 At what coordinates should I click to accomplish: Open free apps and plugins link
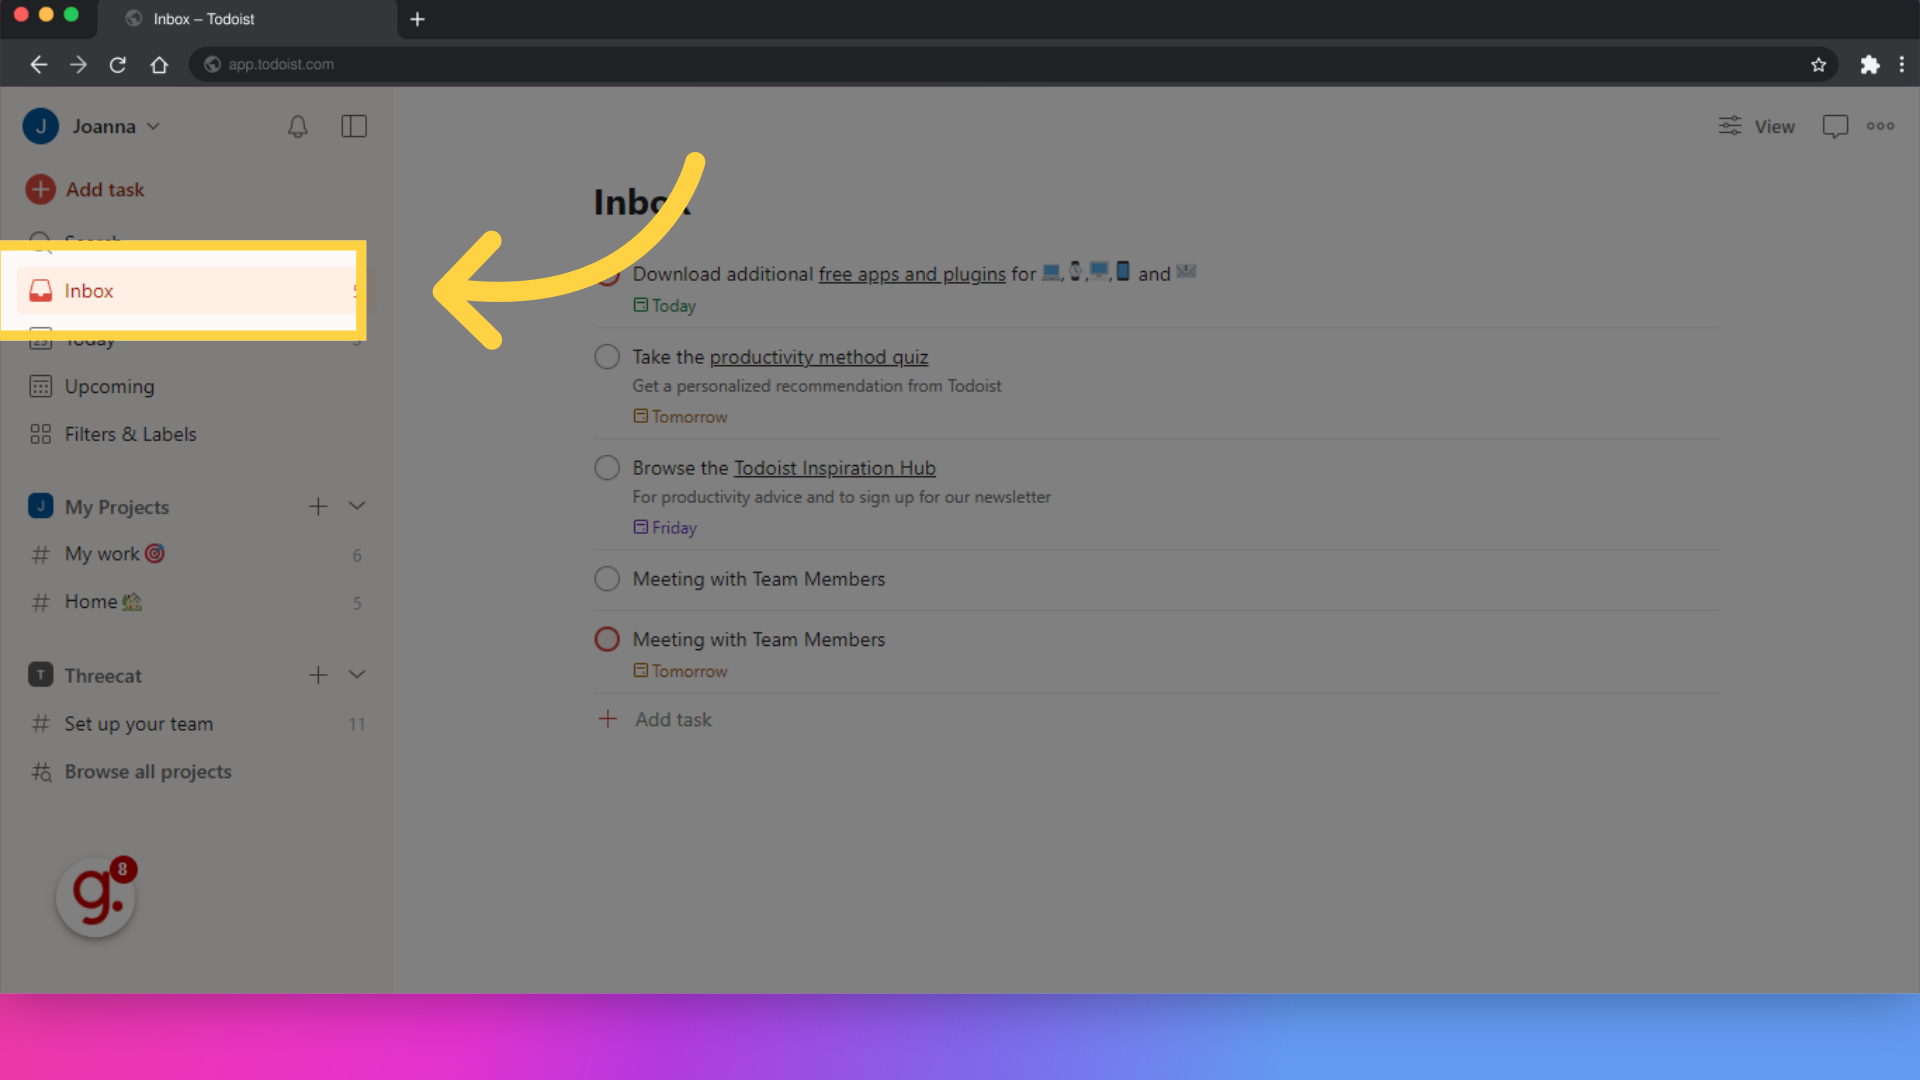912,274
